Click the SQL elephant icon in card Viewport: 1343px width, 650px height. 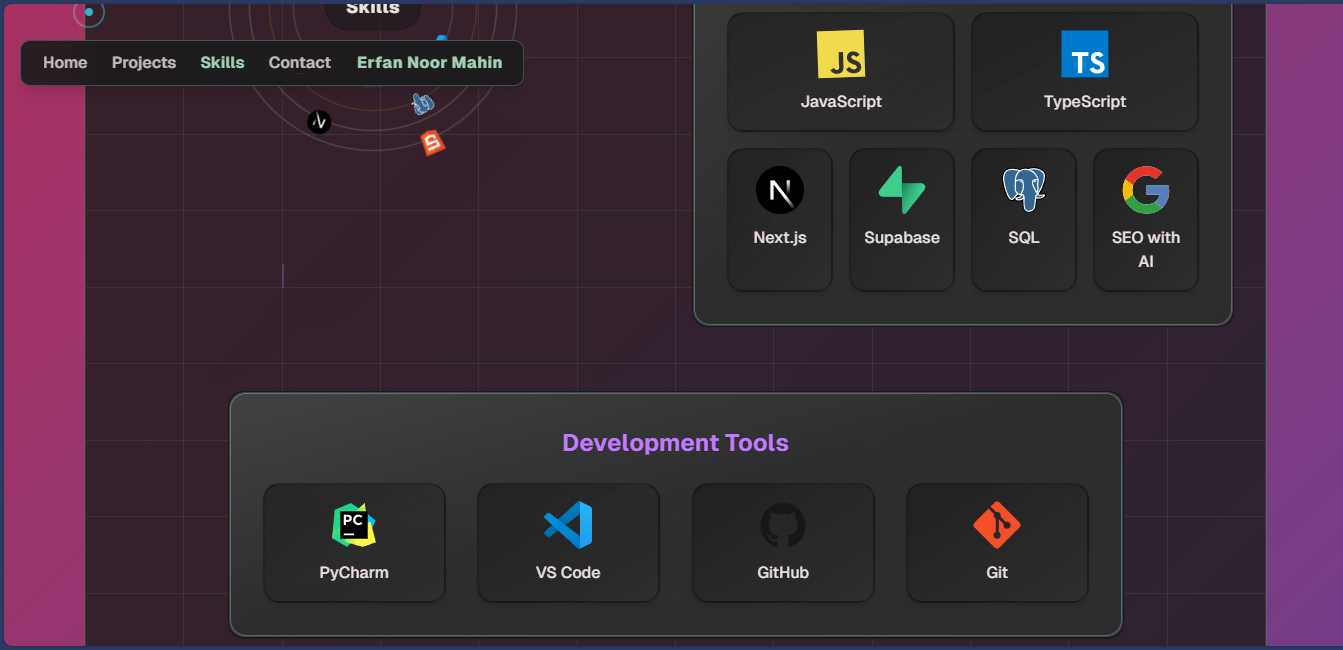click(1024, 190)
